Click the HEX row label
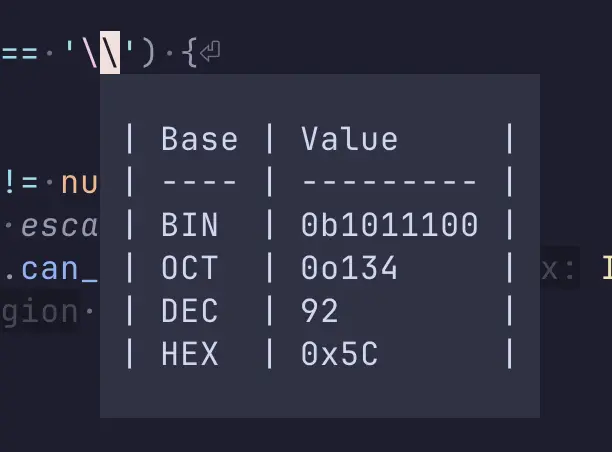The width and height of the screenshot is (612, 452). click(190, 354)
